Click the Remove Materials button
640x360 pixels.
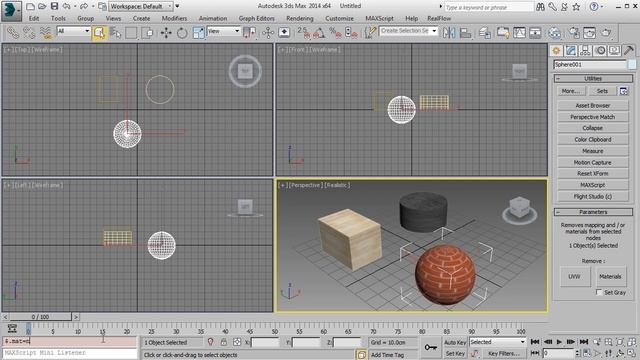click(610, 276)
